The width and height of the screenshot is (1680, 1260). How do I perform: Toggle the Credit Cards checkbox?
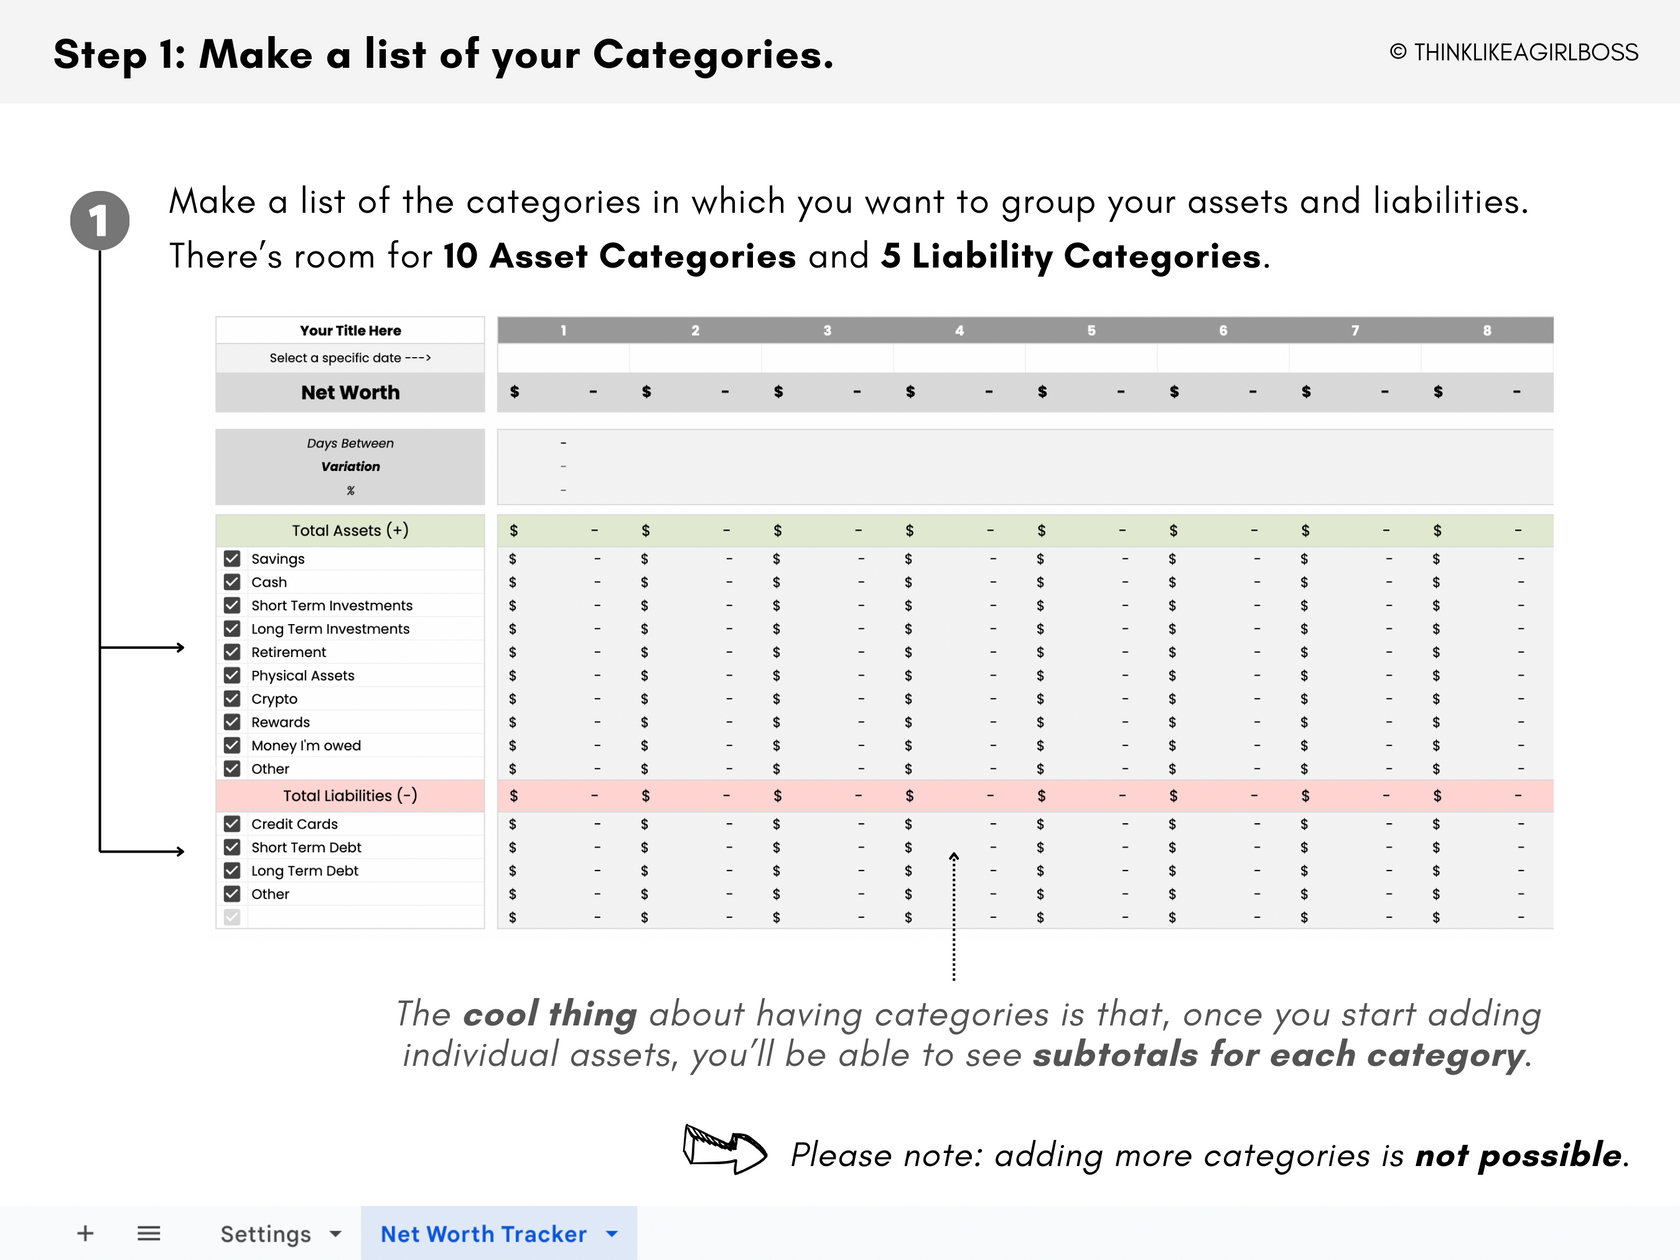pos(232,824)
